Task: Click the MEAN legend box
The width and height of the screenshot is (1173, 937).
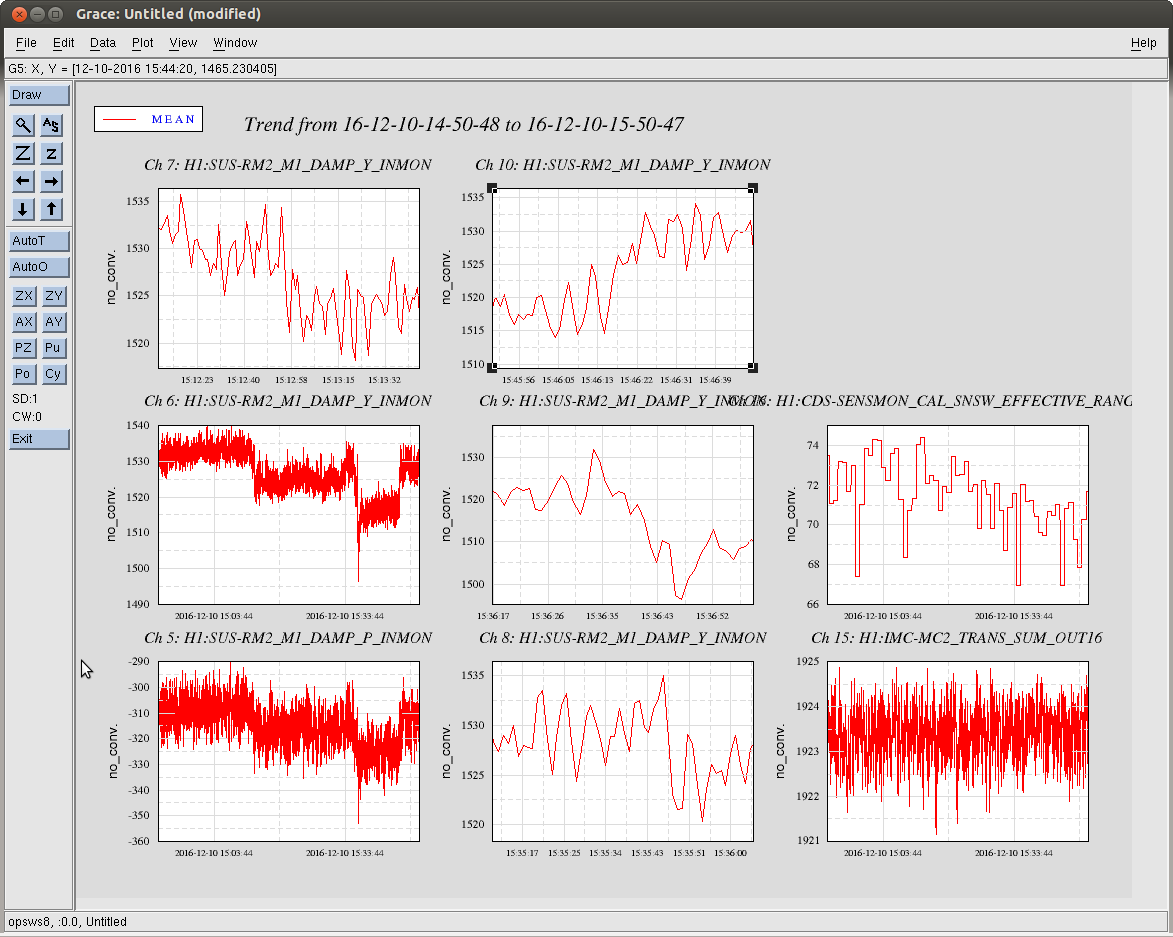Action: 148,119
